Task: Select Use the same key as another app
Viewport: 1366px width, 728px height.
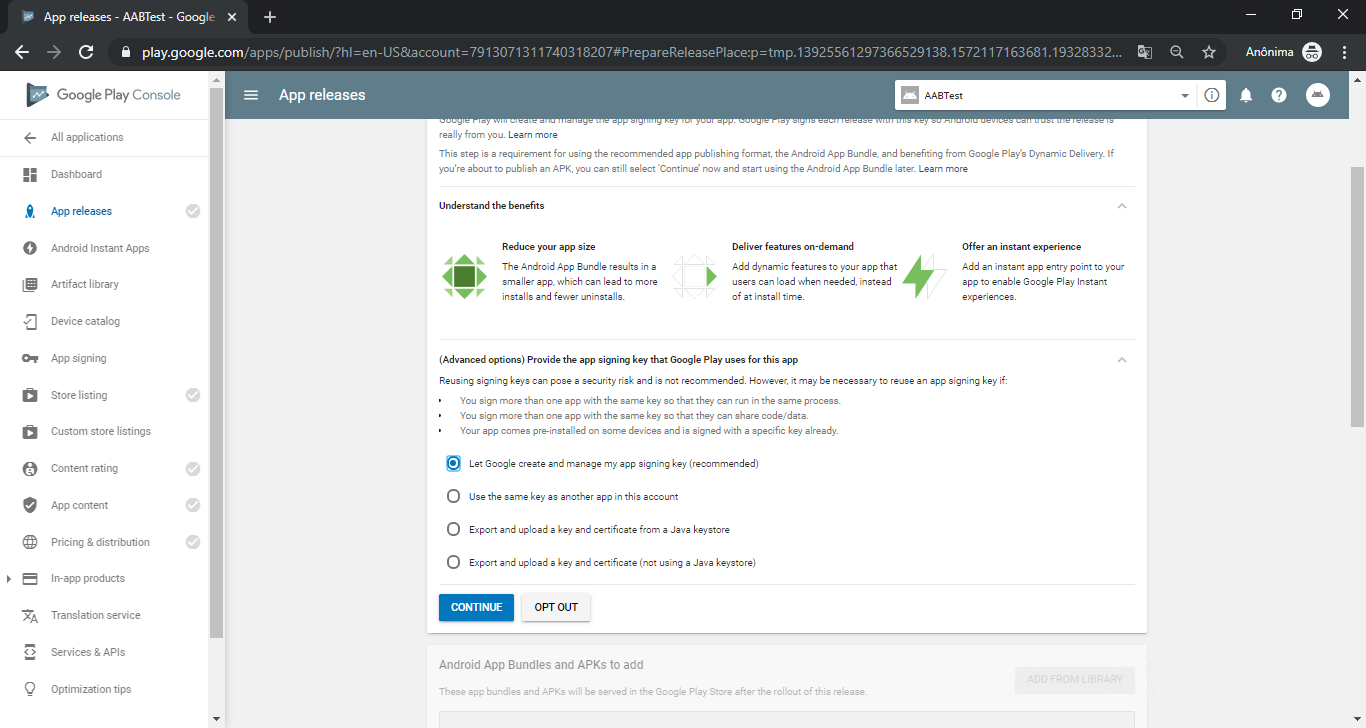Action: coord(453,496)
